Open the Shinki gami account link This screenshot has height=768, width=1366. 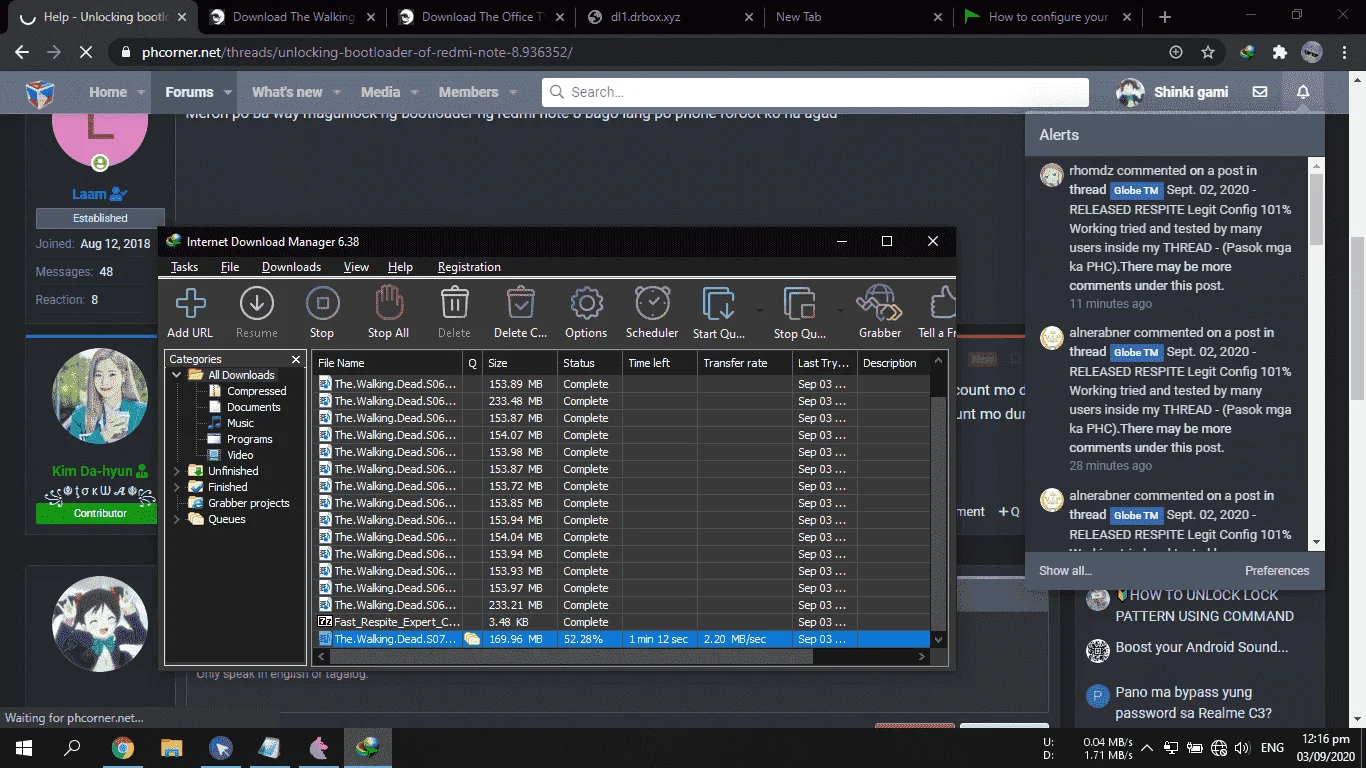[1172, 92]
